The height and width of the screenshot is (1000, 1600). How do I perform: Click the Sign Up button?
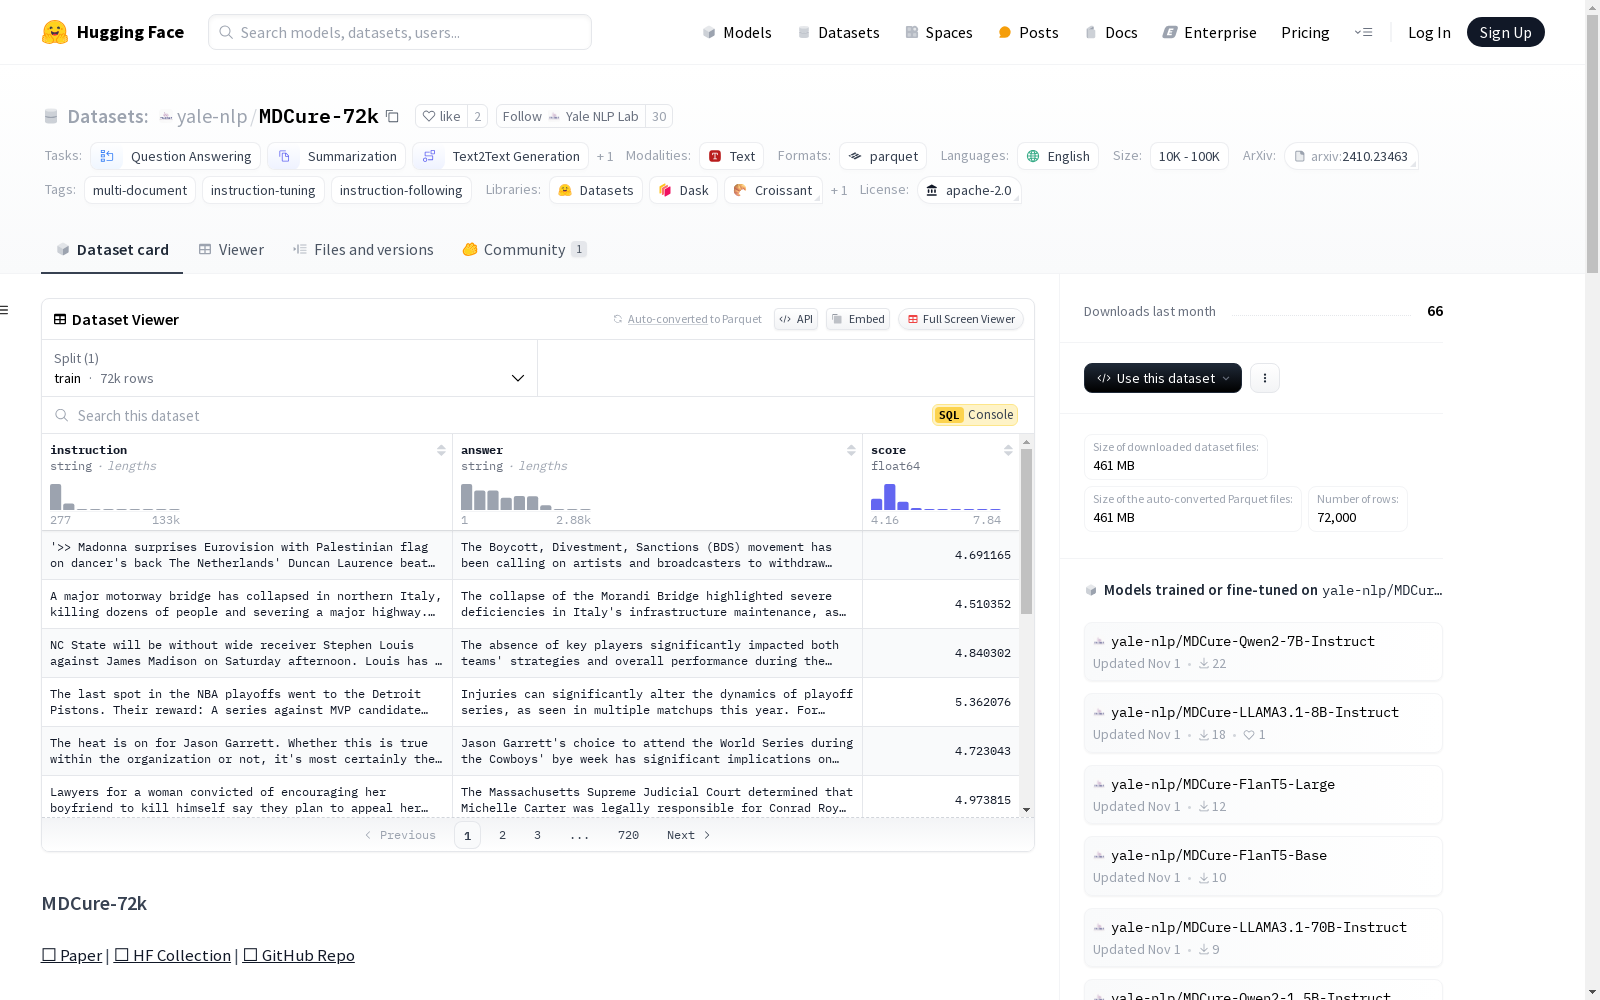click(1505, 32)
